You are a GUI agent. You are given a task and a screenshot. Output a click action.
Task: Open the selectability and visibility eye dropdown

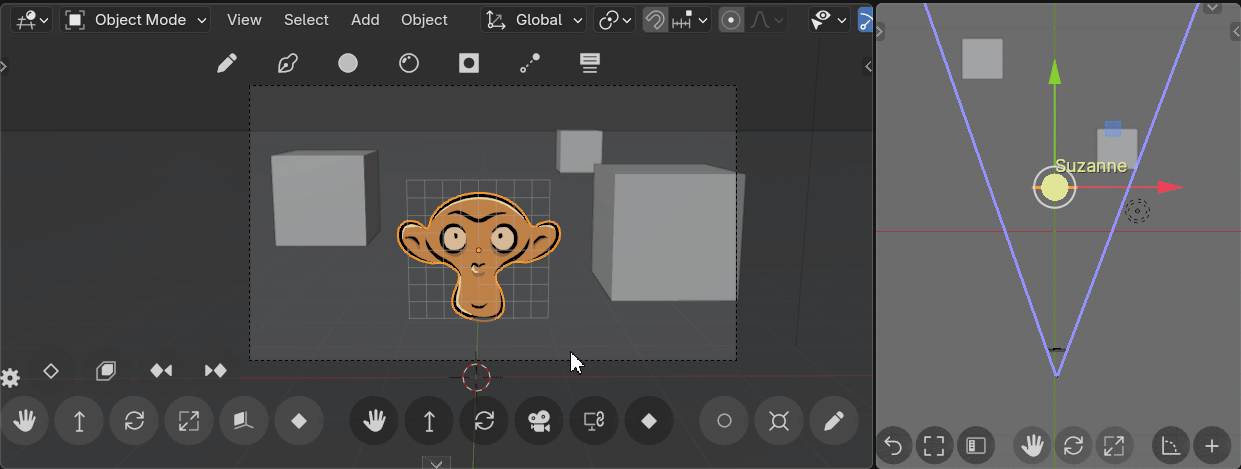[x=829, y=19]
